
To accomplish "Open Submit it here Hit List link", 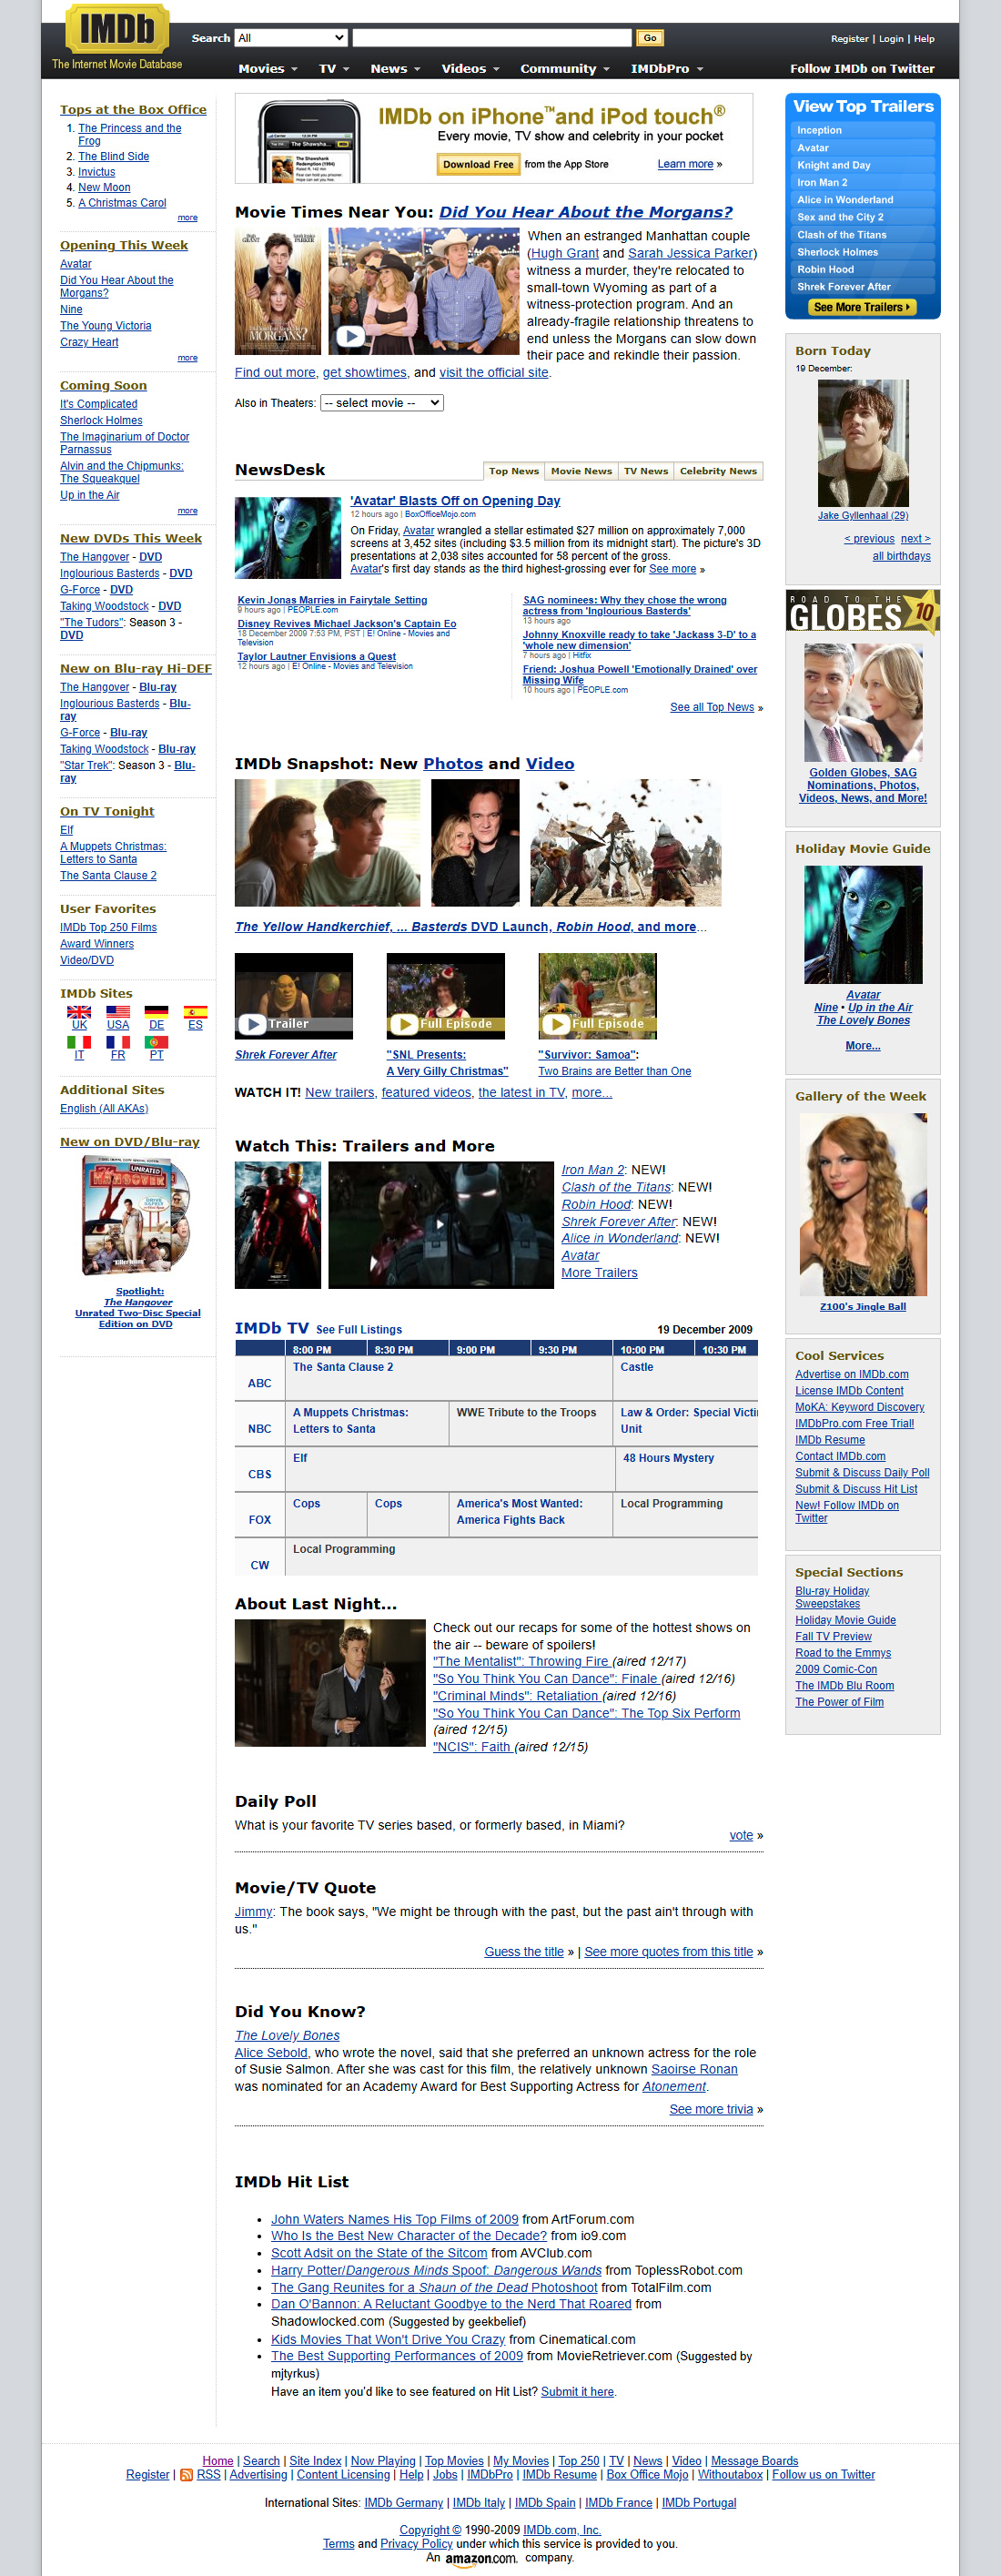I will pos(578,2392).
